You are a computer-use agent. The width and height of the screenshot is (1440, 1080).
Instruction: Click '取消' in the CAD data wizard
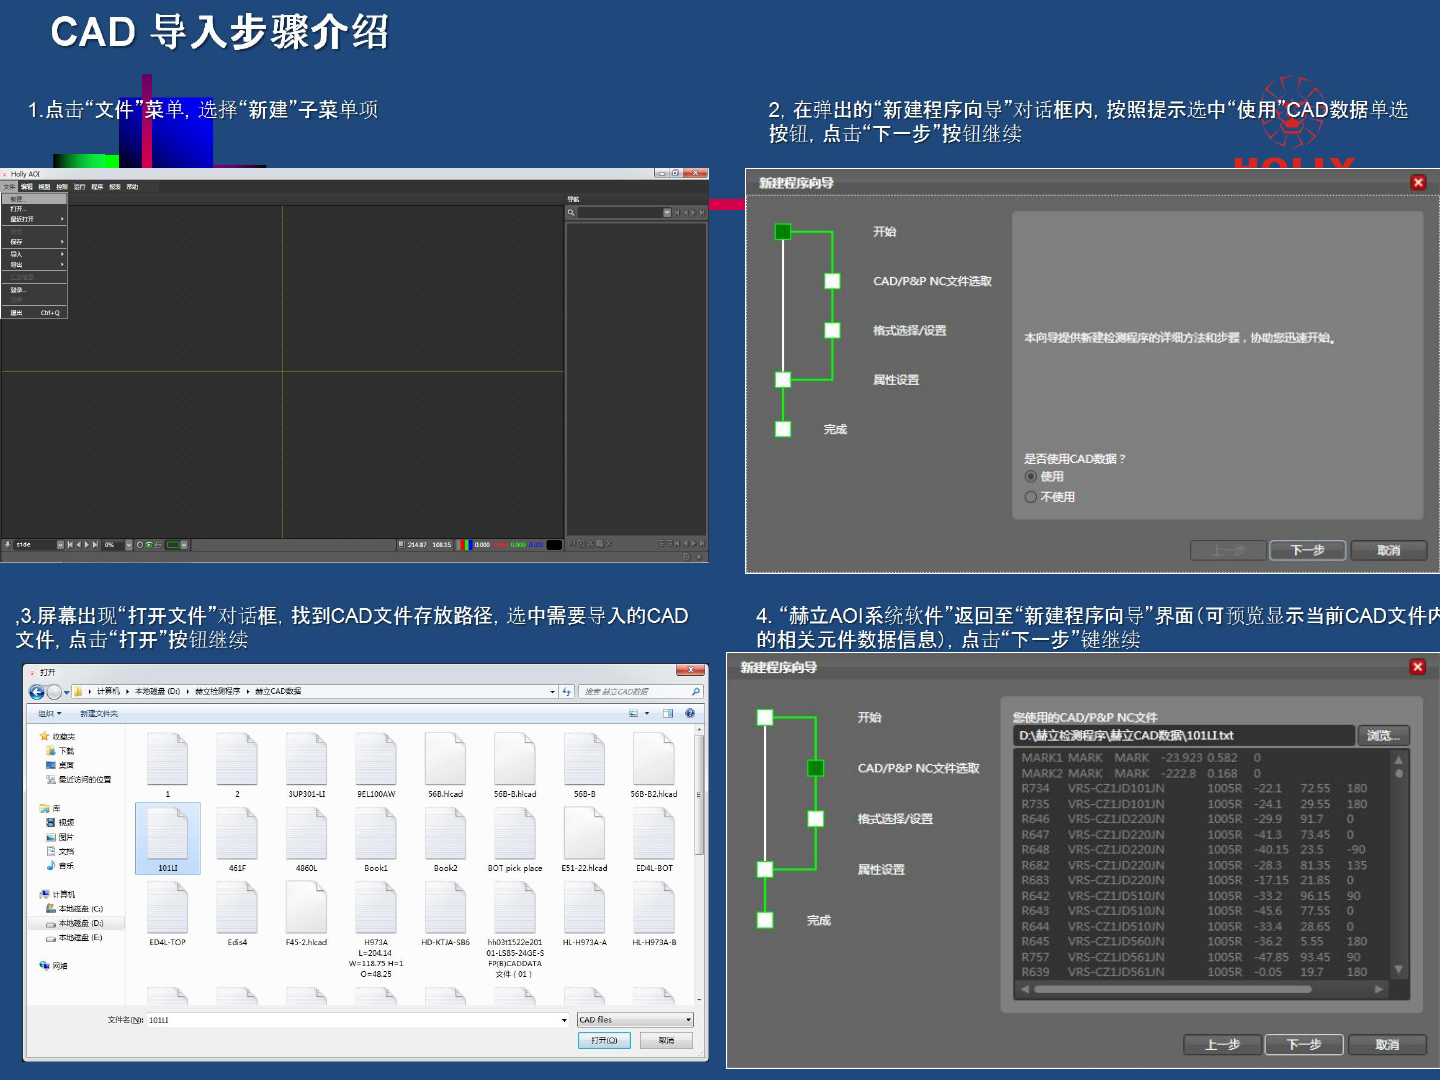coord(1388,550)
